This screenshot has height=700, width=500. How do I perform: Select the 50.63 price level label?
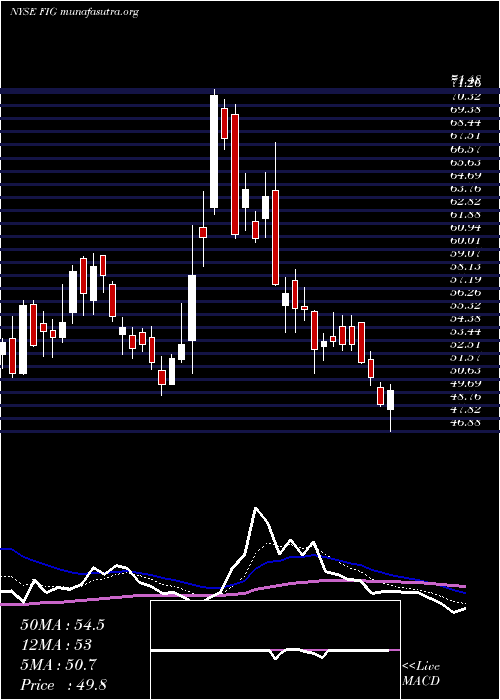pos(466,371)
